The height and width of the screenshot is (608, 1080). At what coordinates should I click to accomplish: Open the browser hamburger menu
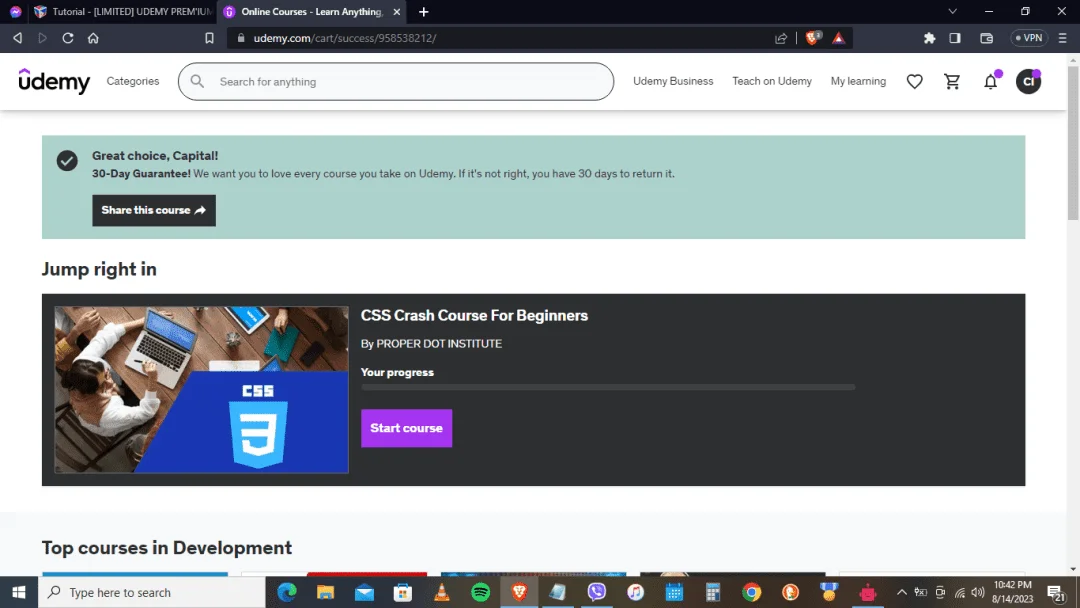pyautogui.click(x=1063, y=38)
